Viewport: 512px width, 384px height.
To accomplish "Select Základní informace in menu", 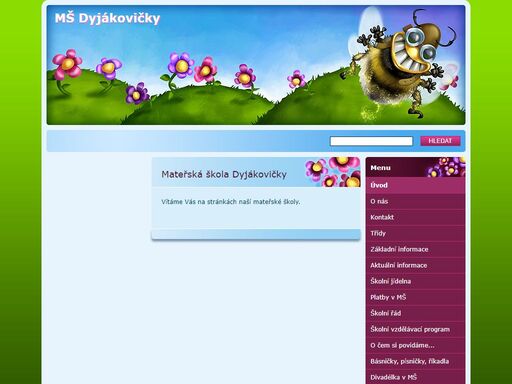I will point(415,249).
